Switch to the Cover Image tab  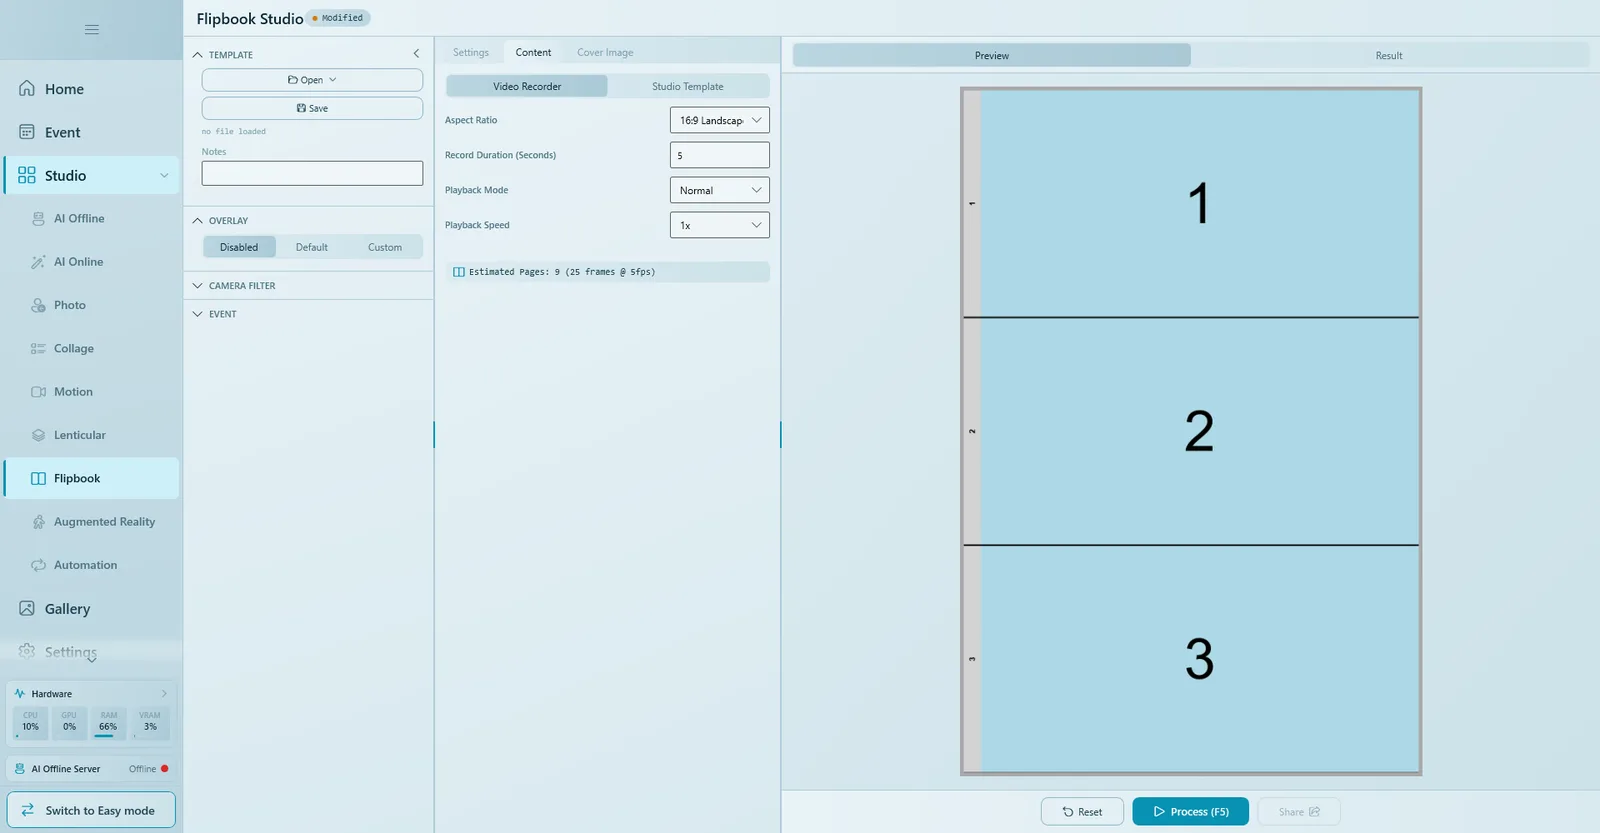[605, 52]
